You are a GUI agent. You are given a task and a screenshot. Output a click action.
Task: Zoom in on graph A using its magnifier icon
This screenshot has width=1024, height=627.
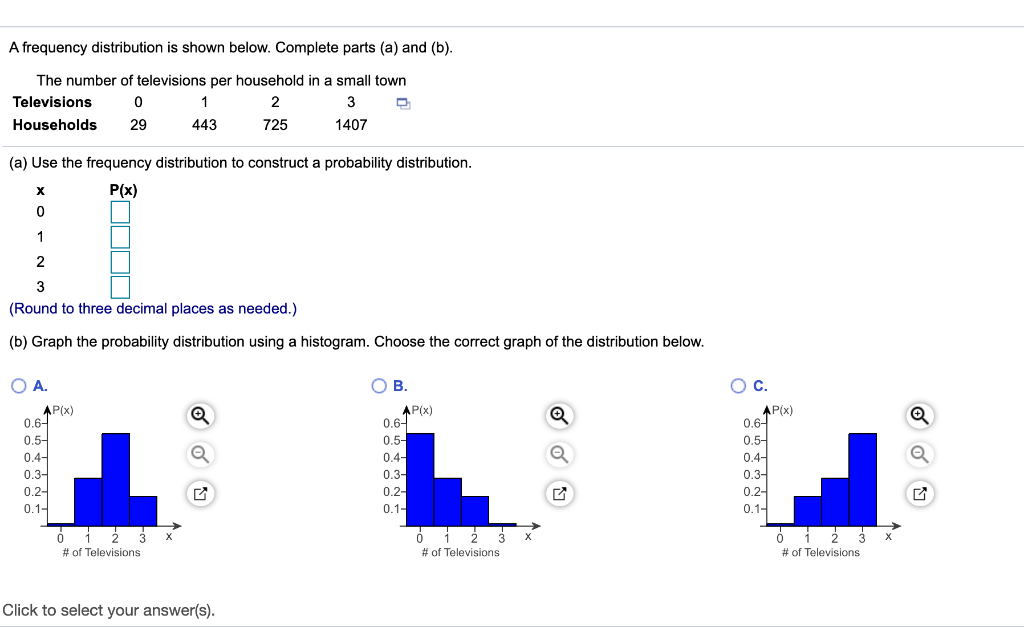[199, 415]
